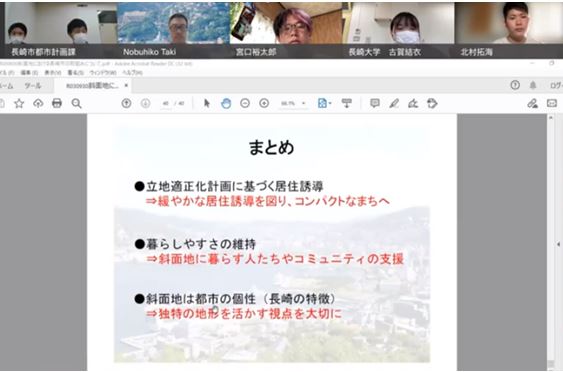Open the magnifier search tool

coord(76,103)
